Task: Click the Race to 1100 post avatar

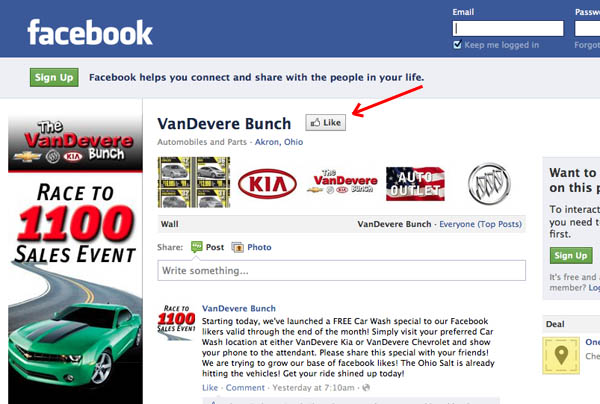Action: [x=176, y=322]
